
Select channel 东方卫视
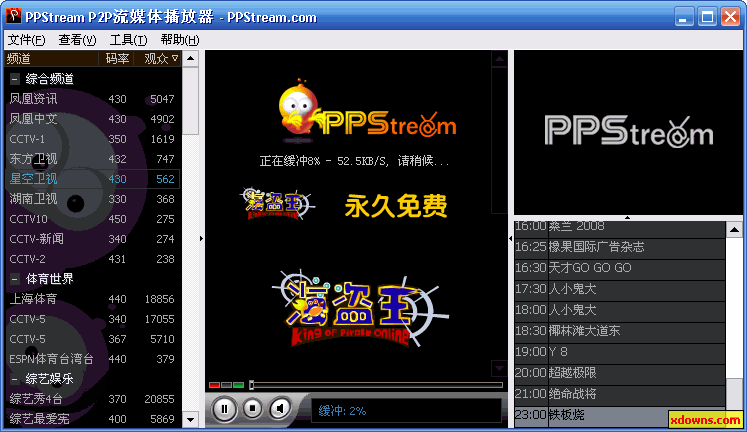(92, 159)
